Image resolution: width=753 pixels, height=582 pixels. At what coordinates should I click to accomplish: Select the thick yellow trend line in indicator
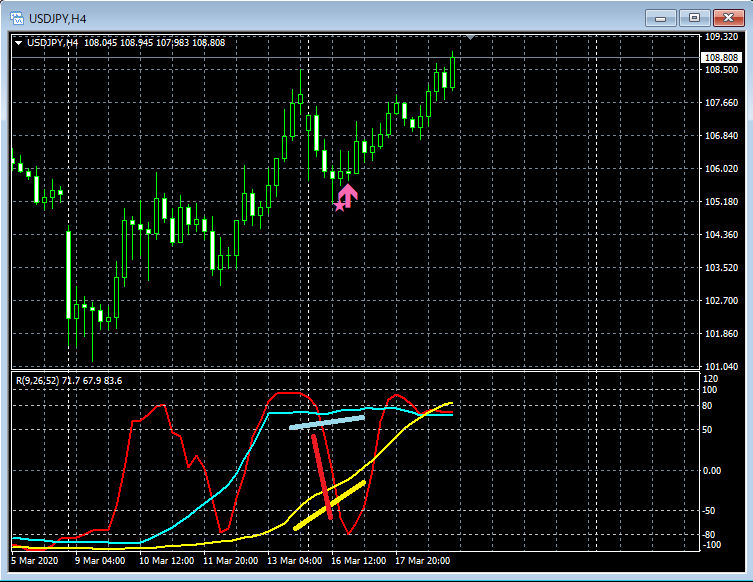point(329,505)
